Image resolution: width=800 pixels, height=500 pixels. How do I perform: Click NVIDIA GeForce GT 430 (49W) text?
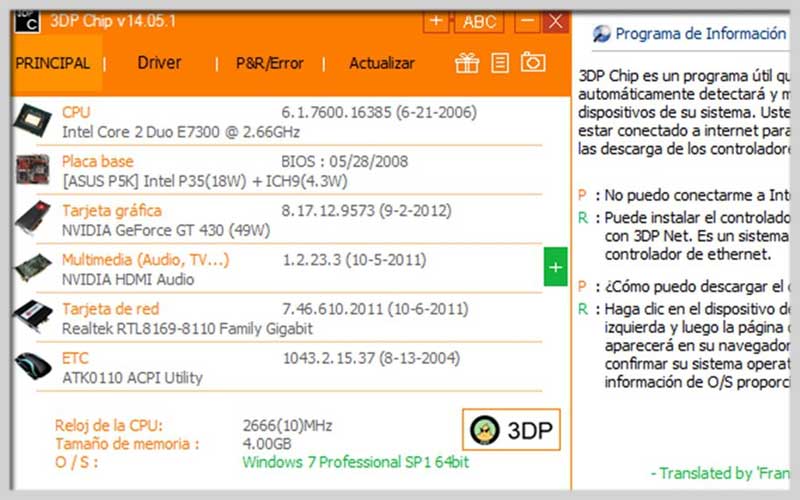166,231
